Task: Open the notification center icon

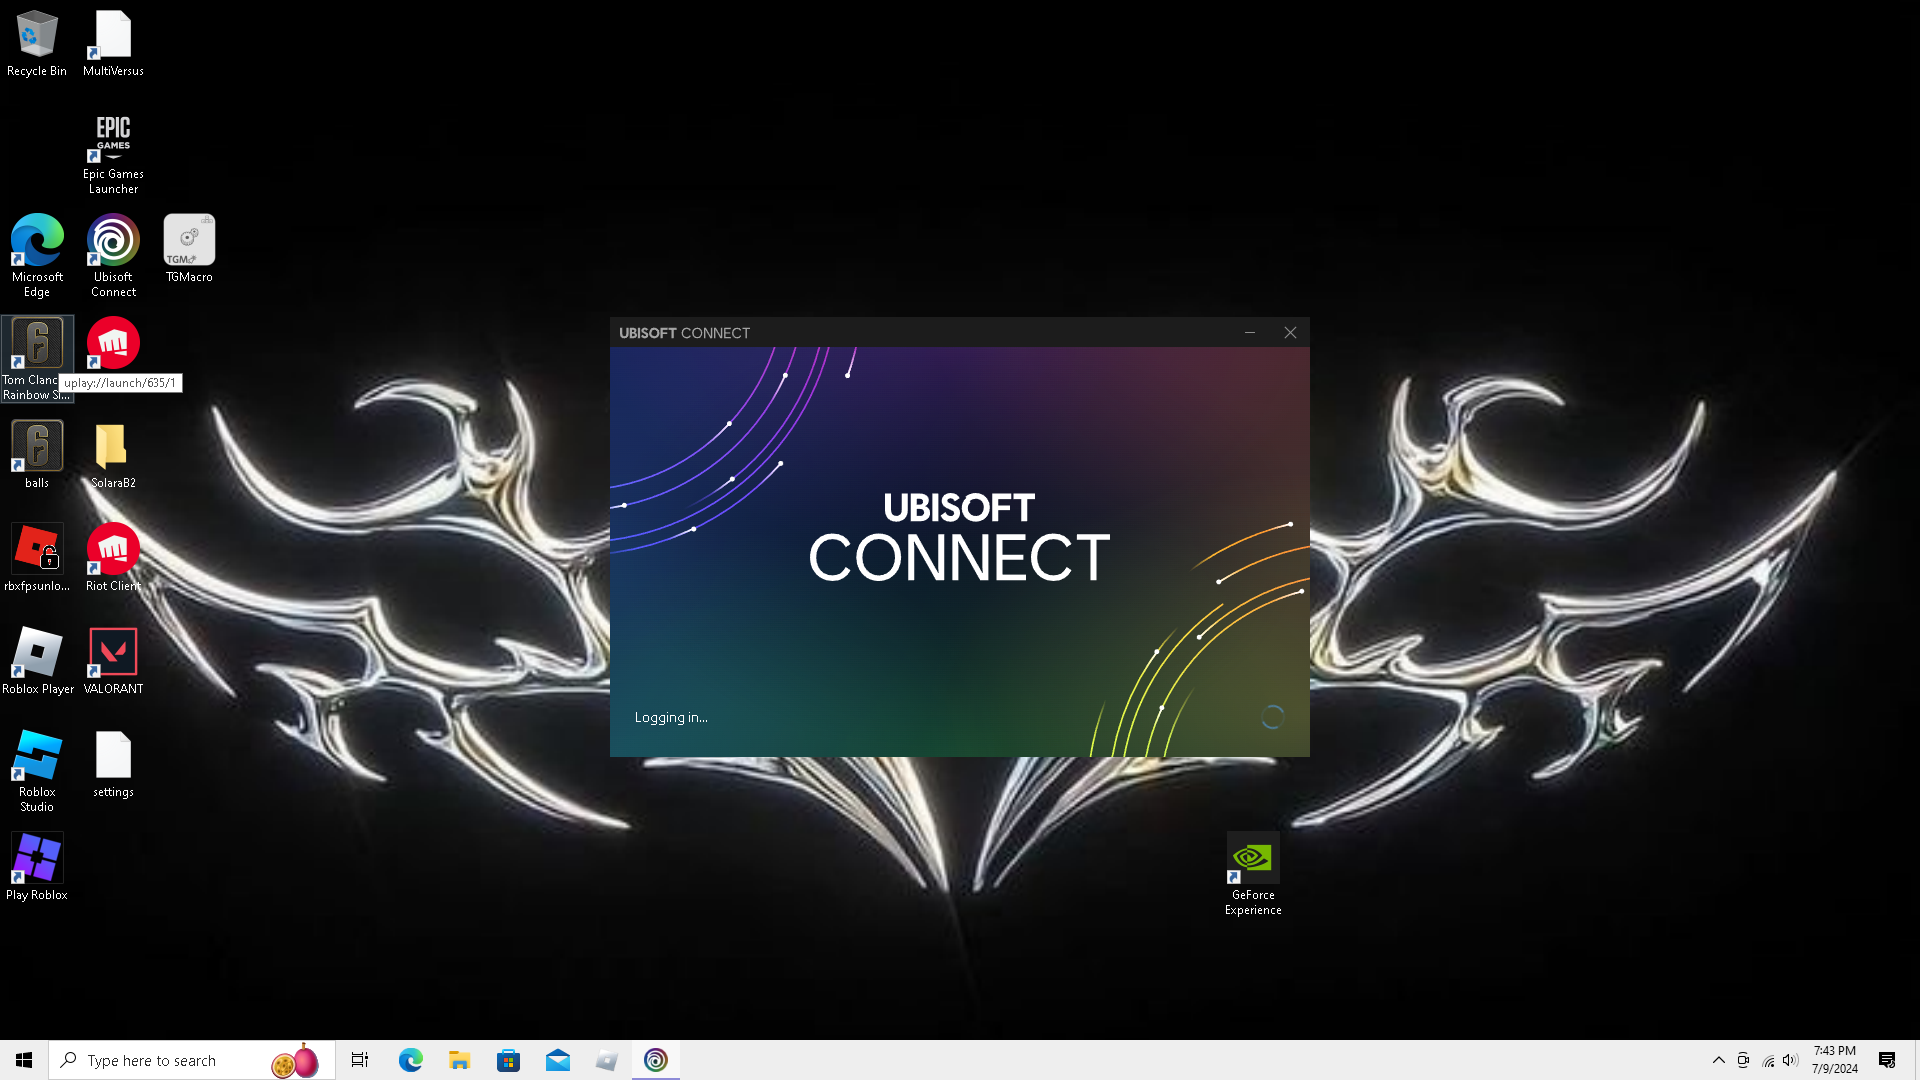Action: point(1887,1060)
